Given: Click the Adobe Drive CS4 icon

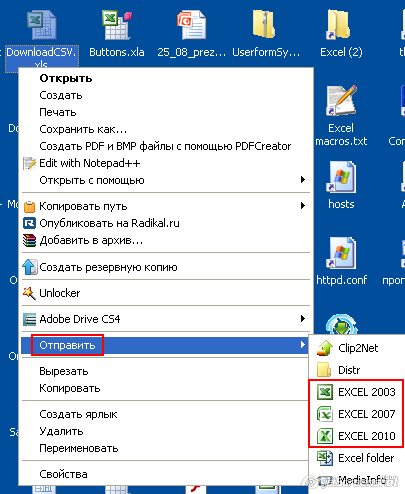Looking at the screenshot, I should (x=29, y=319).
